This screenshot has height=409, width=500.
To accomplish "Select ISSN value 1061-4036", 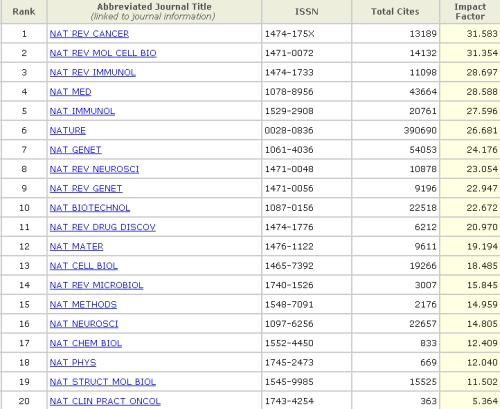I will 289,150.
